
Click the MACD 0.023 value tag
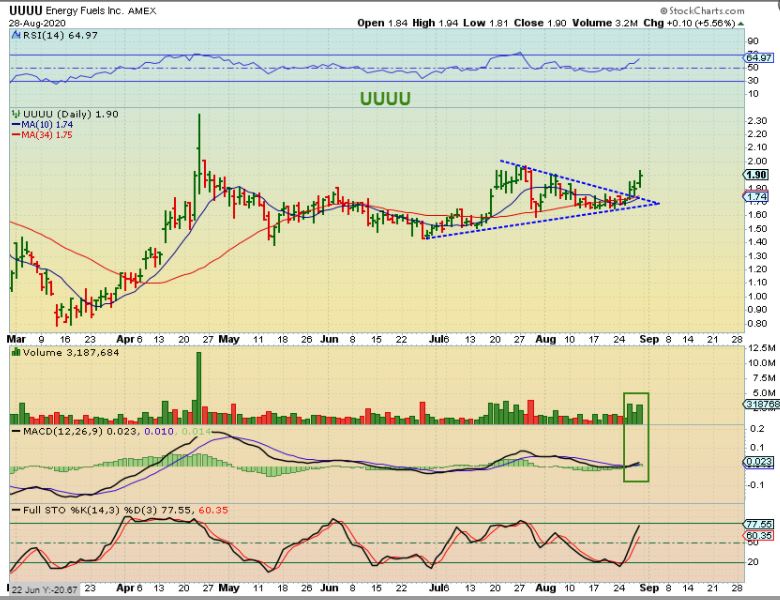755,461
